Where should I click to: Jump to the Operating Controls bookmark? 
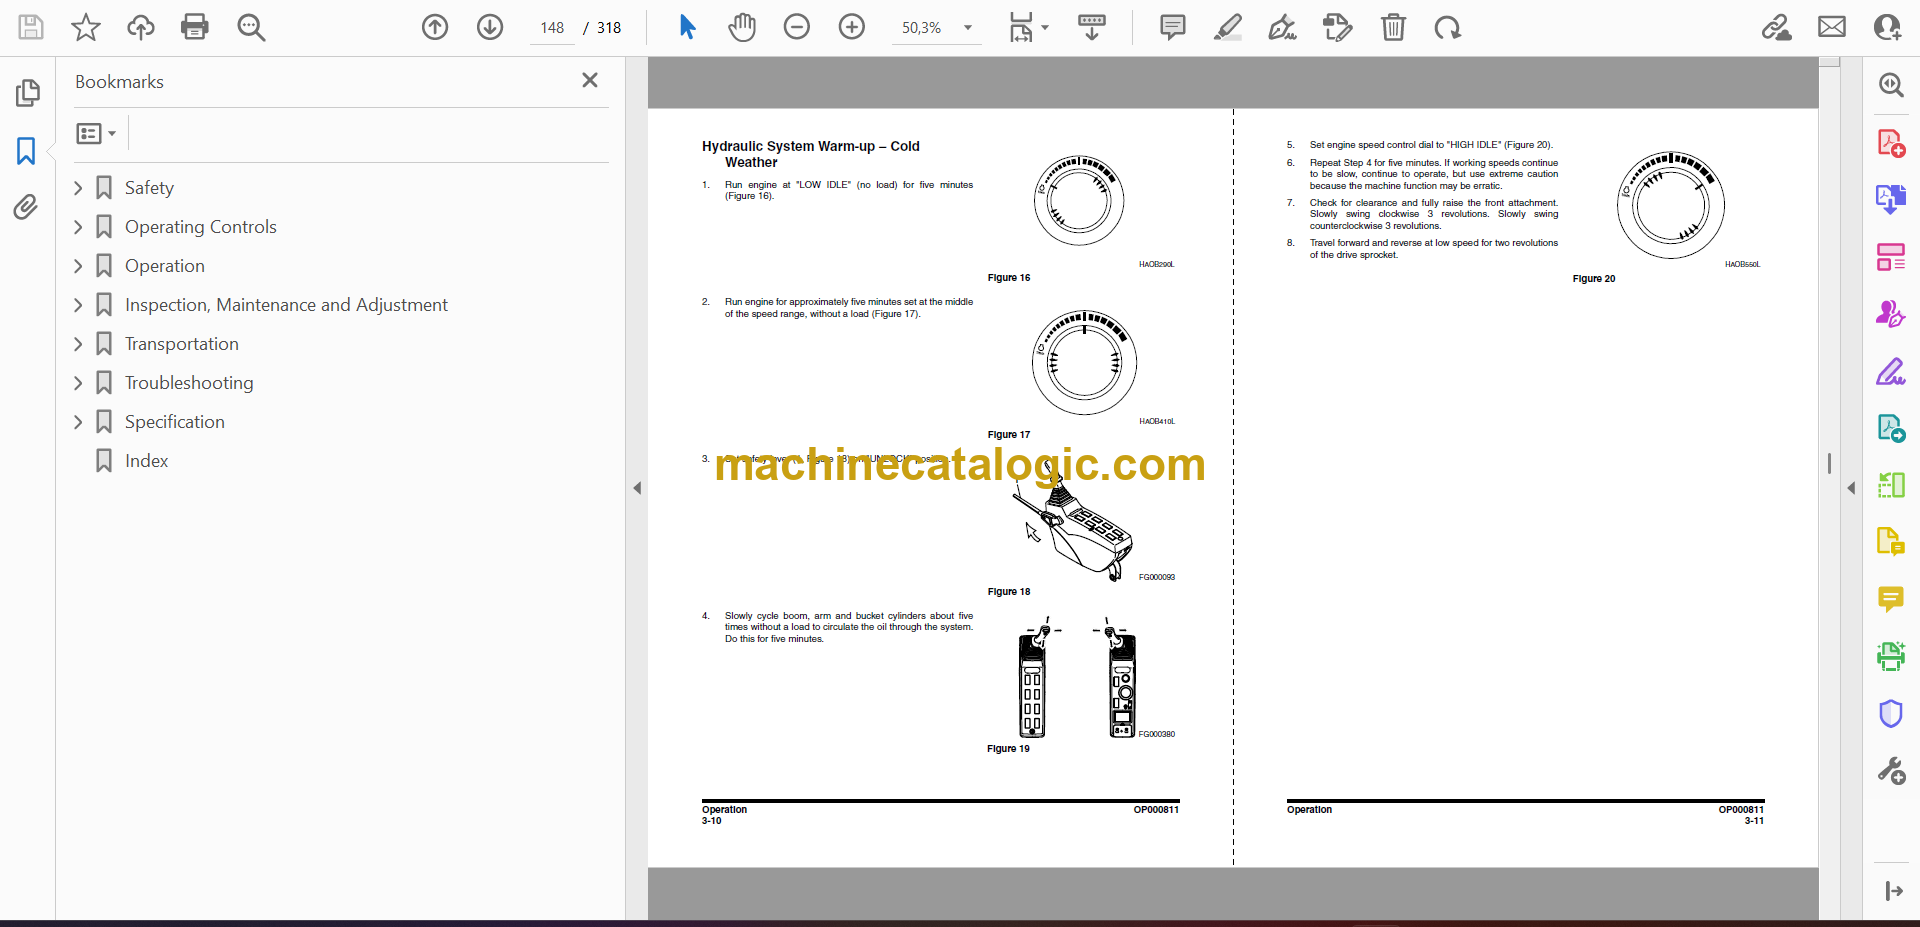200,227
